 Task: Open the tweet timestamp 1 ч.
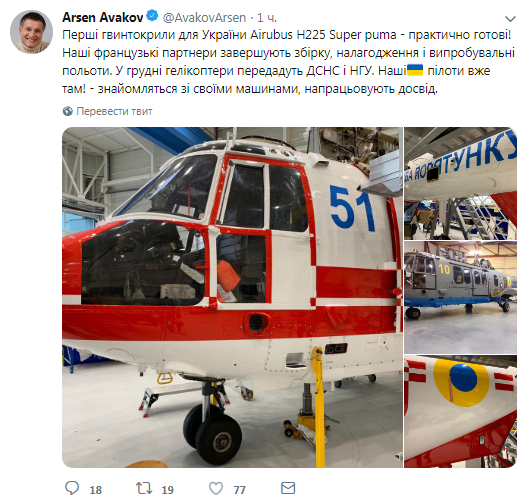tap(267, 18)
